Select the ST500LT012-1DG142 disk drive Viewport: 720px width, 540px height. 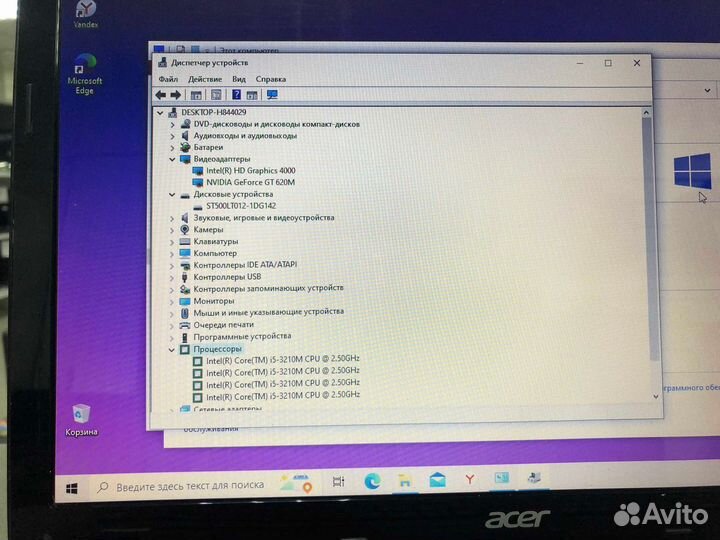(x=241, y=206)
